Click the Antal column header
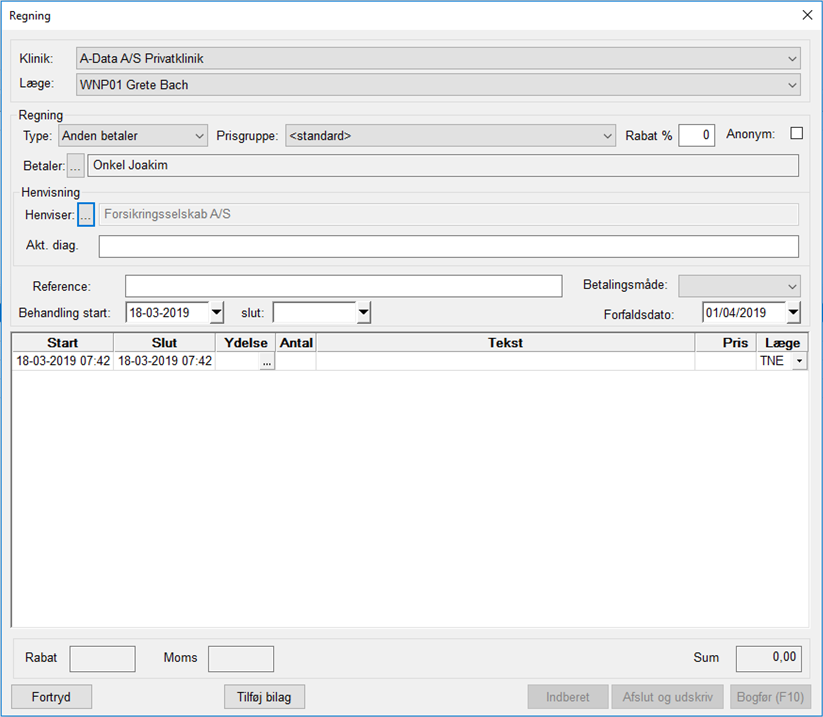This screenshot has height=717, width=823. (x=296, y=343)
